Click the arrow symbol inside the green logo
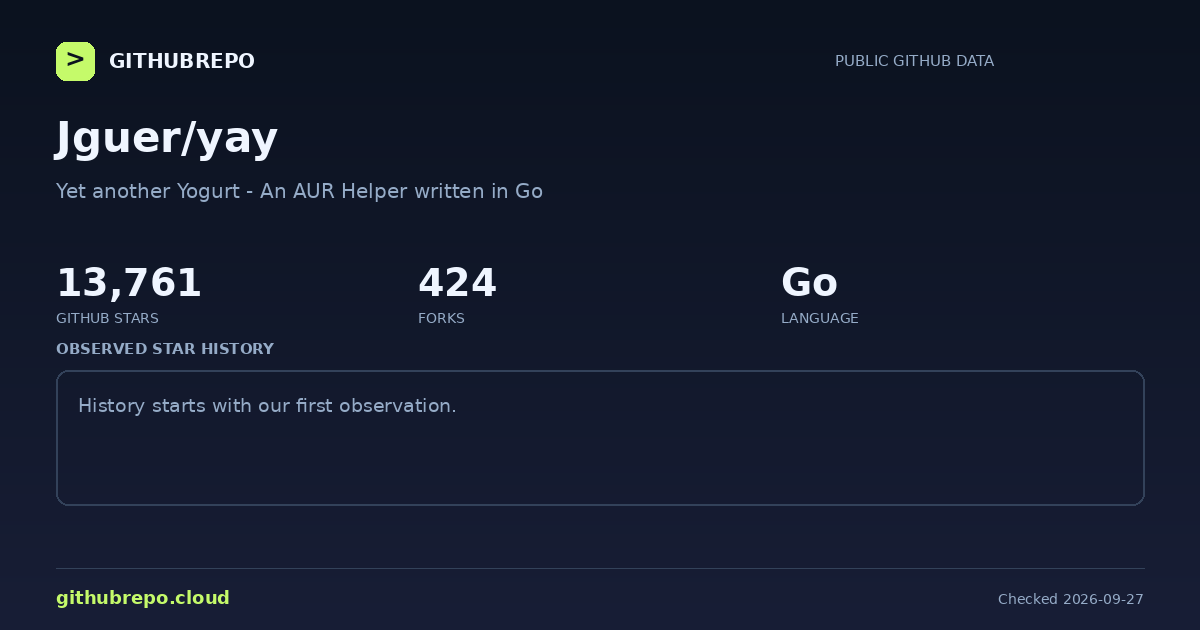 pyautogui.click(x=75, y=60)
